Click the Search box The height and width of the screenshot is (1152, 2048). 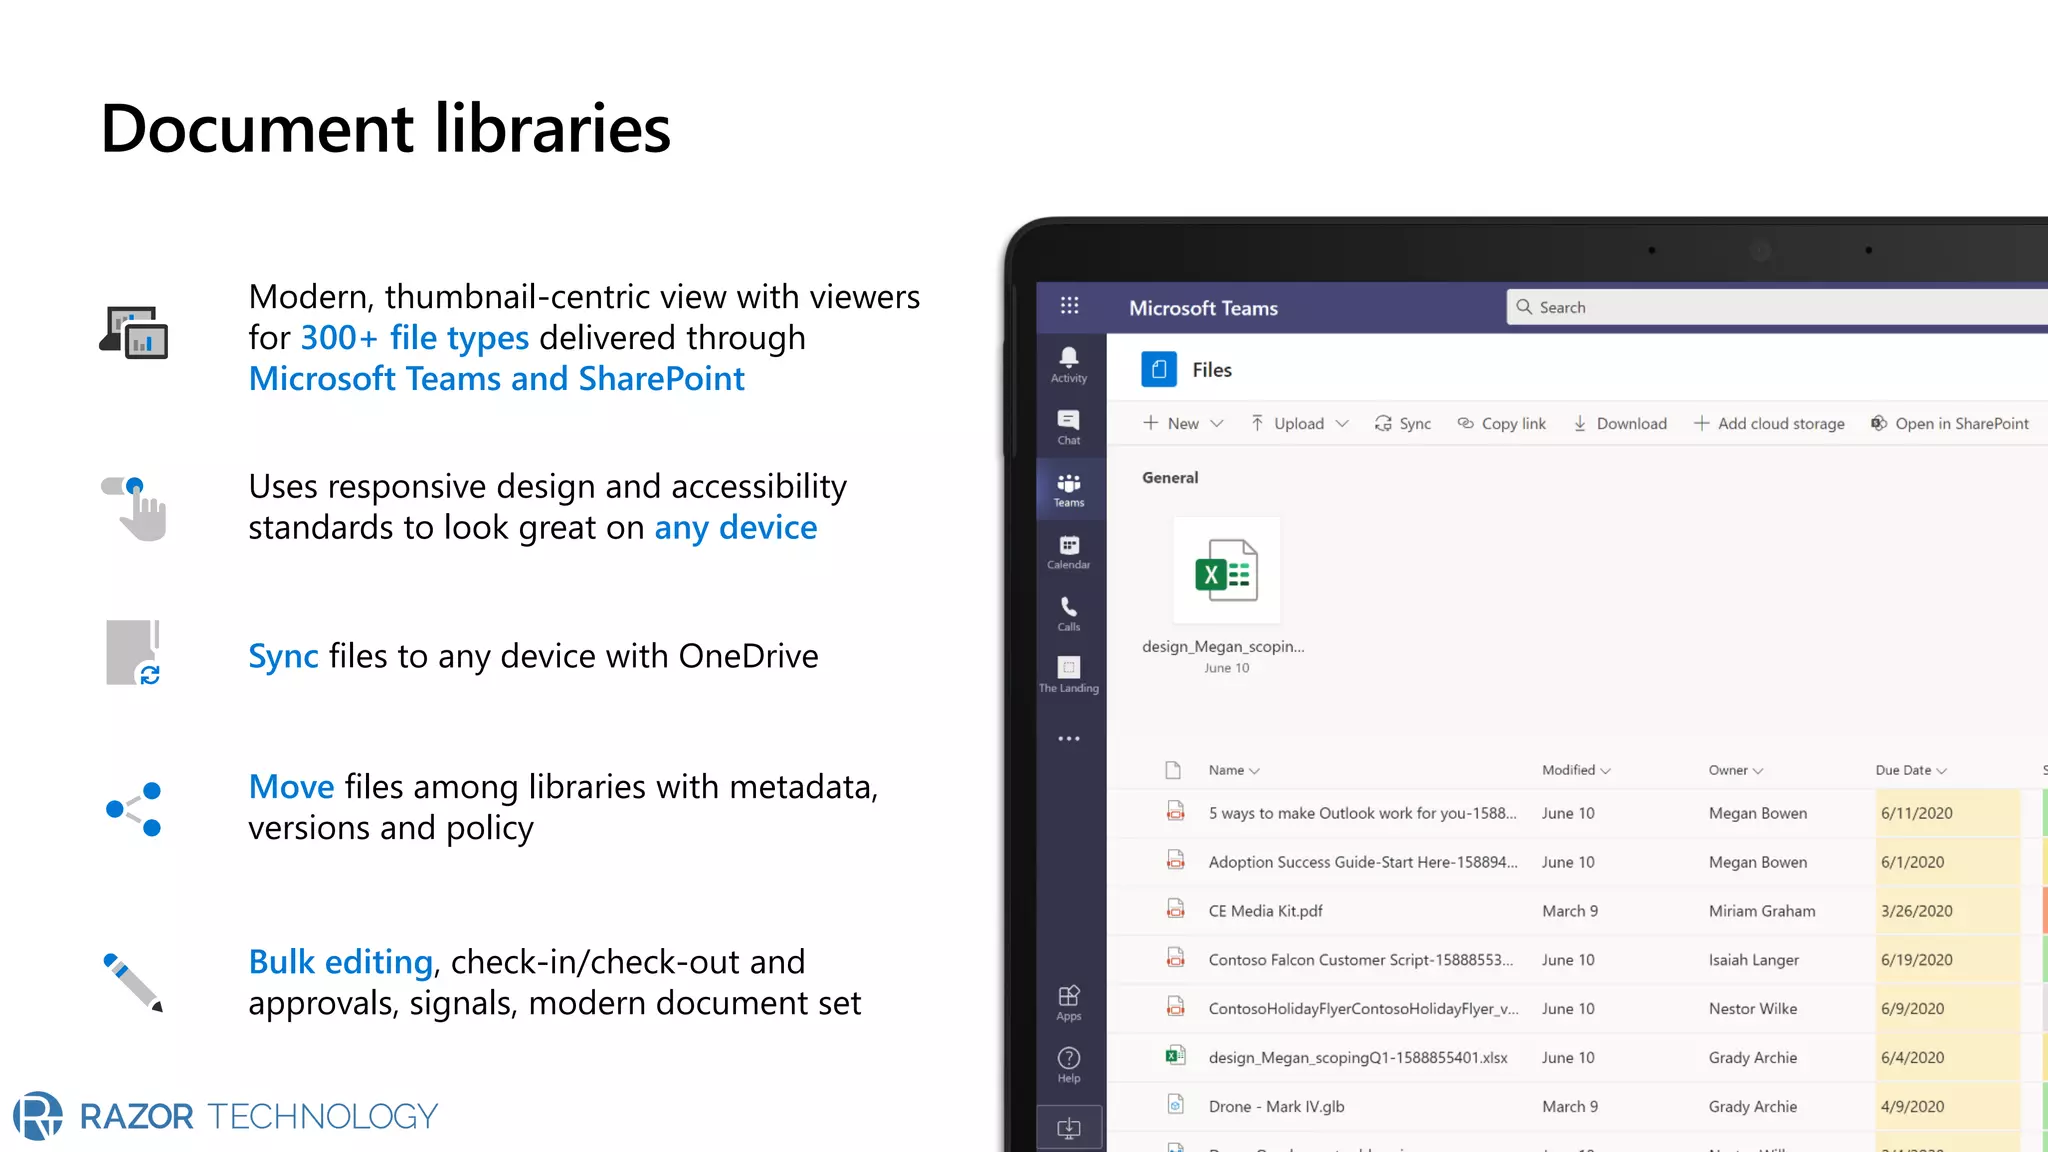[x=1777, y=307]
